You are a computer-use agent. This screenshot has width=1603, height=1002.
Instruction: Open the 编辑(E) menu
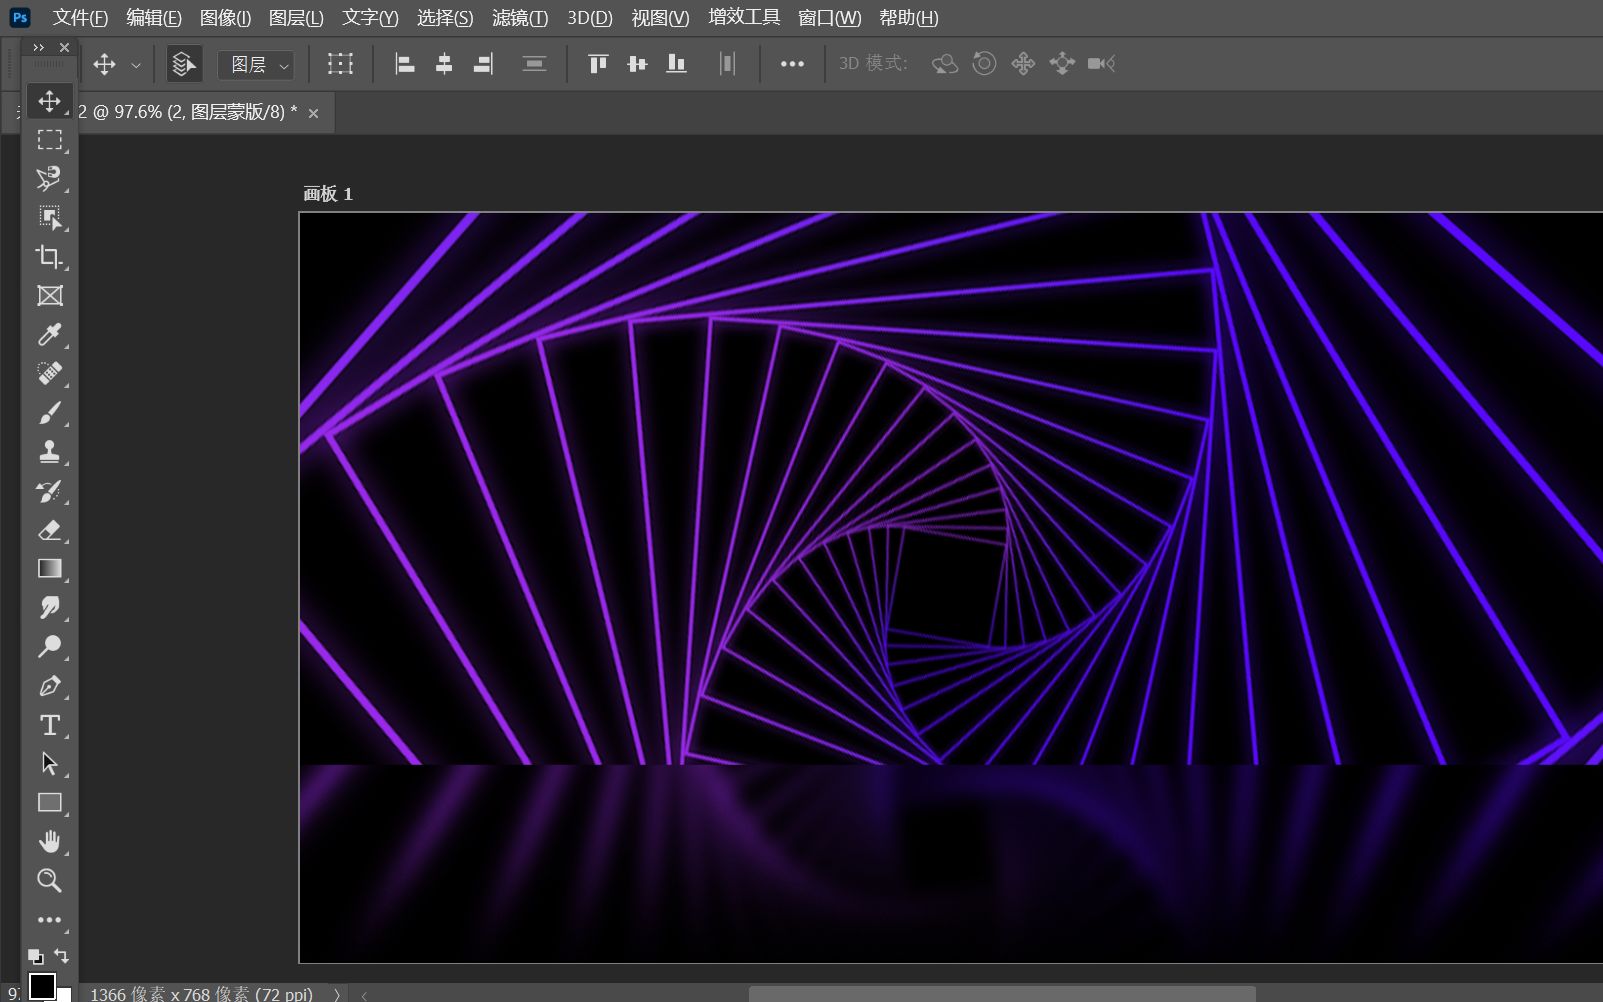pyautogui.click(x=154, y=18)
